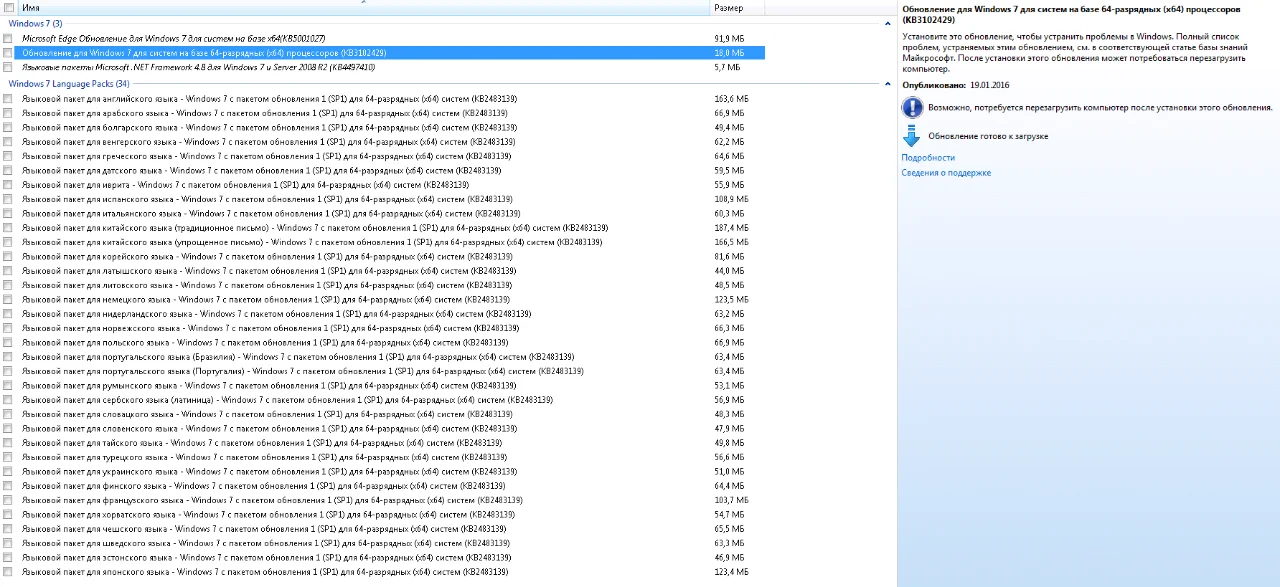
Task: Select the Danish language pack checkbox
Action: [x=8, y=171]
